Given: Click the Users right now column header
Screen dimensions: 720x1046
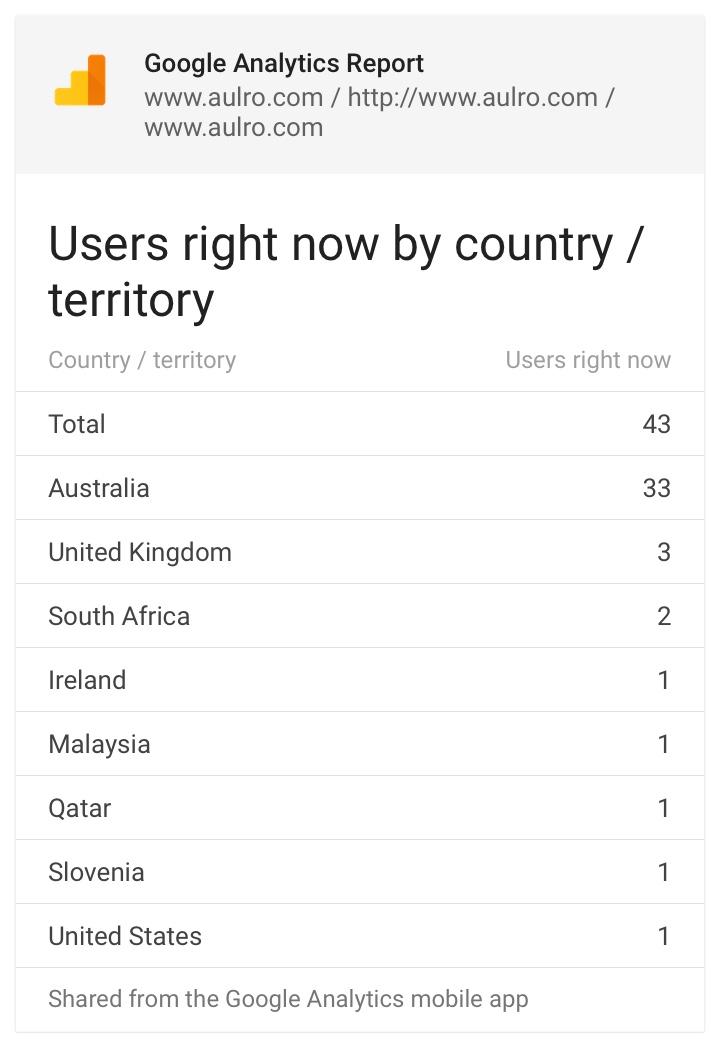Looking at the screenshot, I should 588,360.
